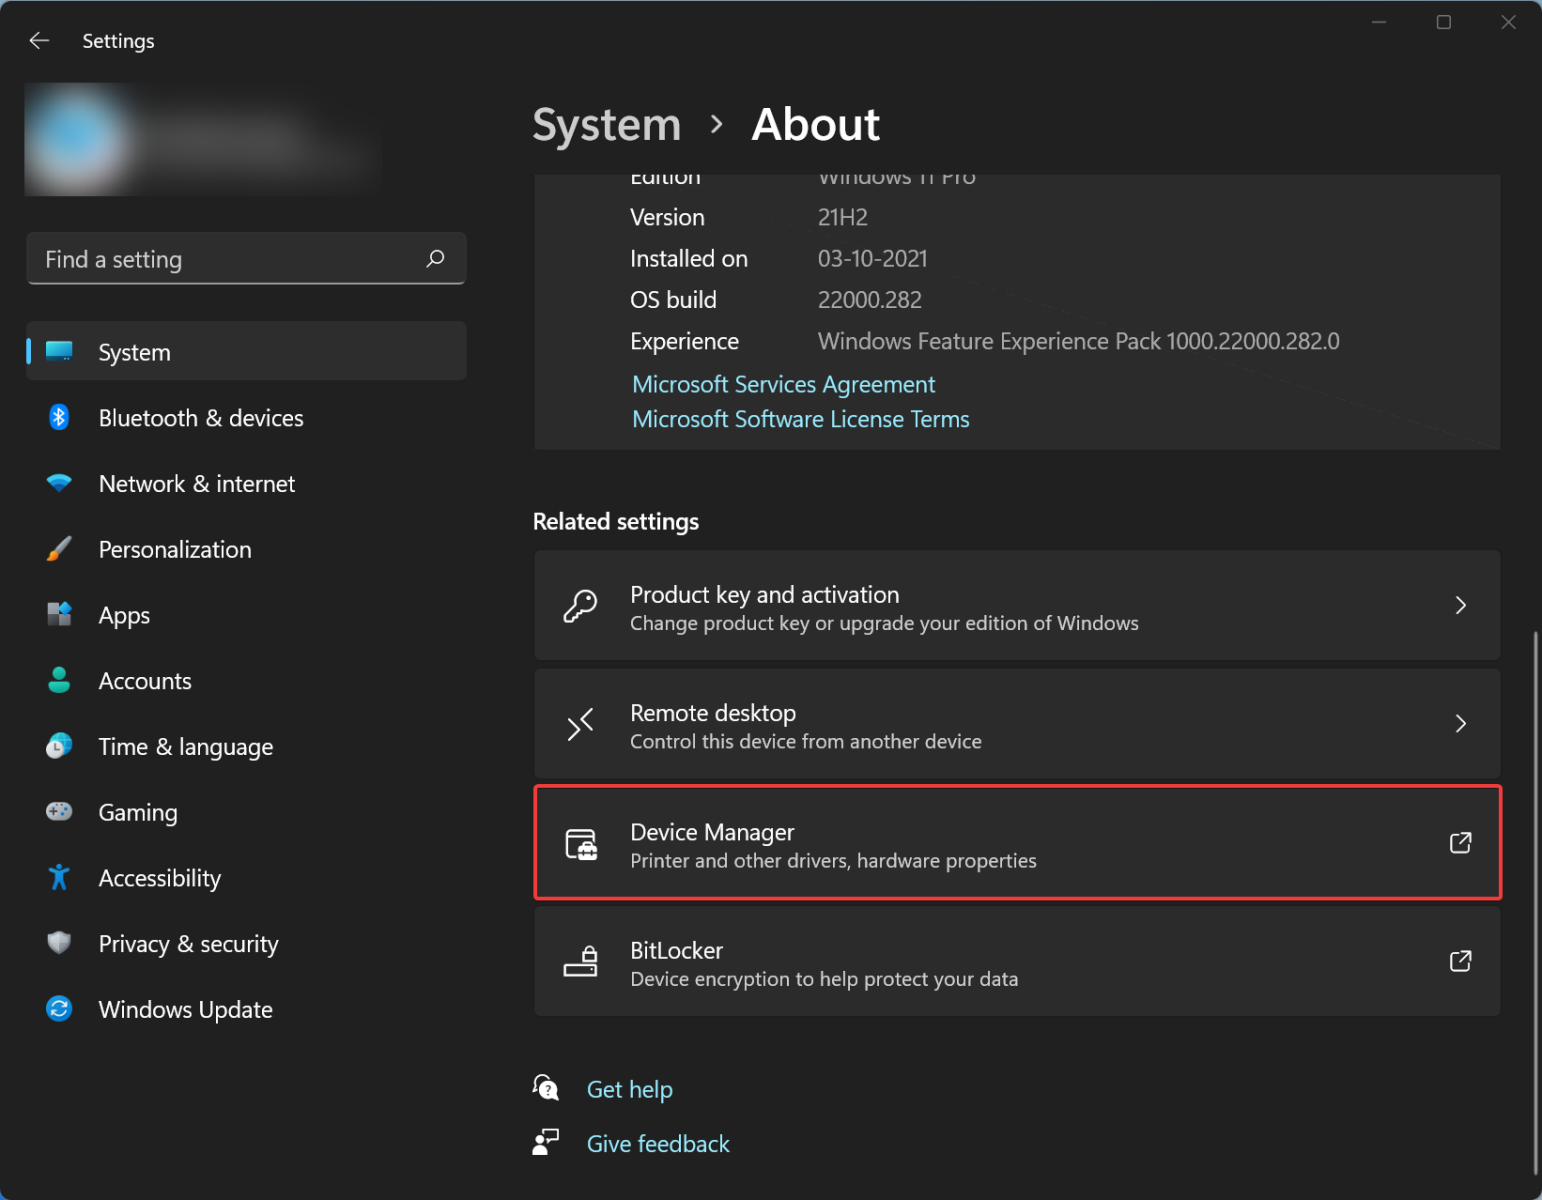The image size is (1542, 1200).
Task: Click Get help link
Action: pyautogui.click(x=629, y=1089)
